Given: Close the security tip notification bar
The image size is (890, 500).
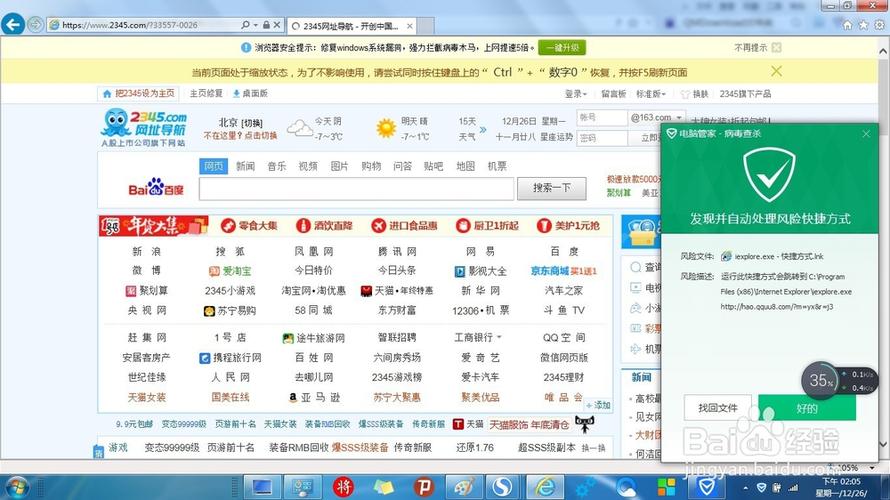Looking at the screenshot, I should point(776,48).
